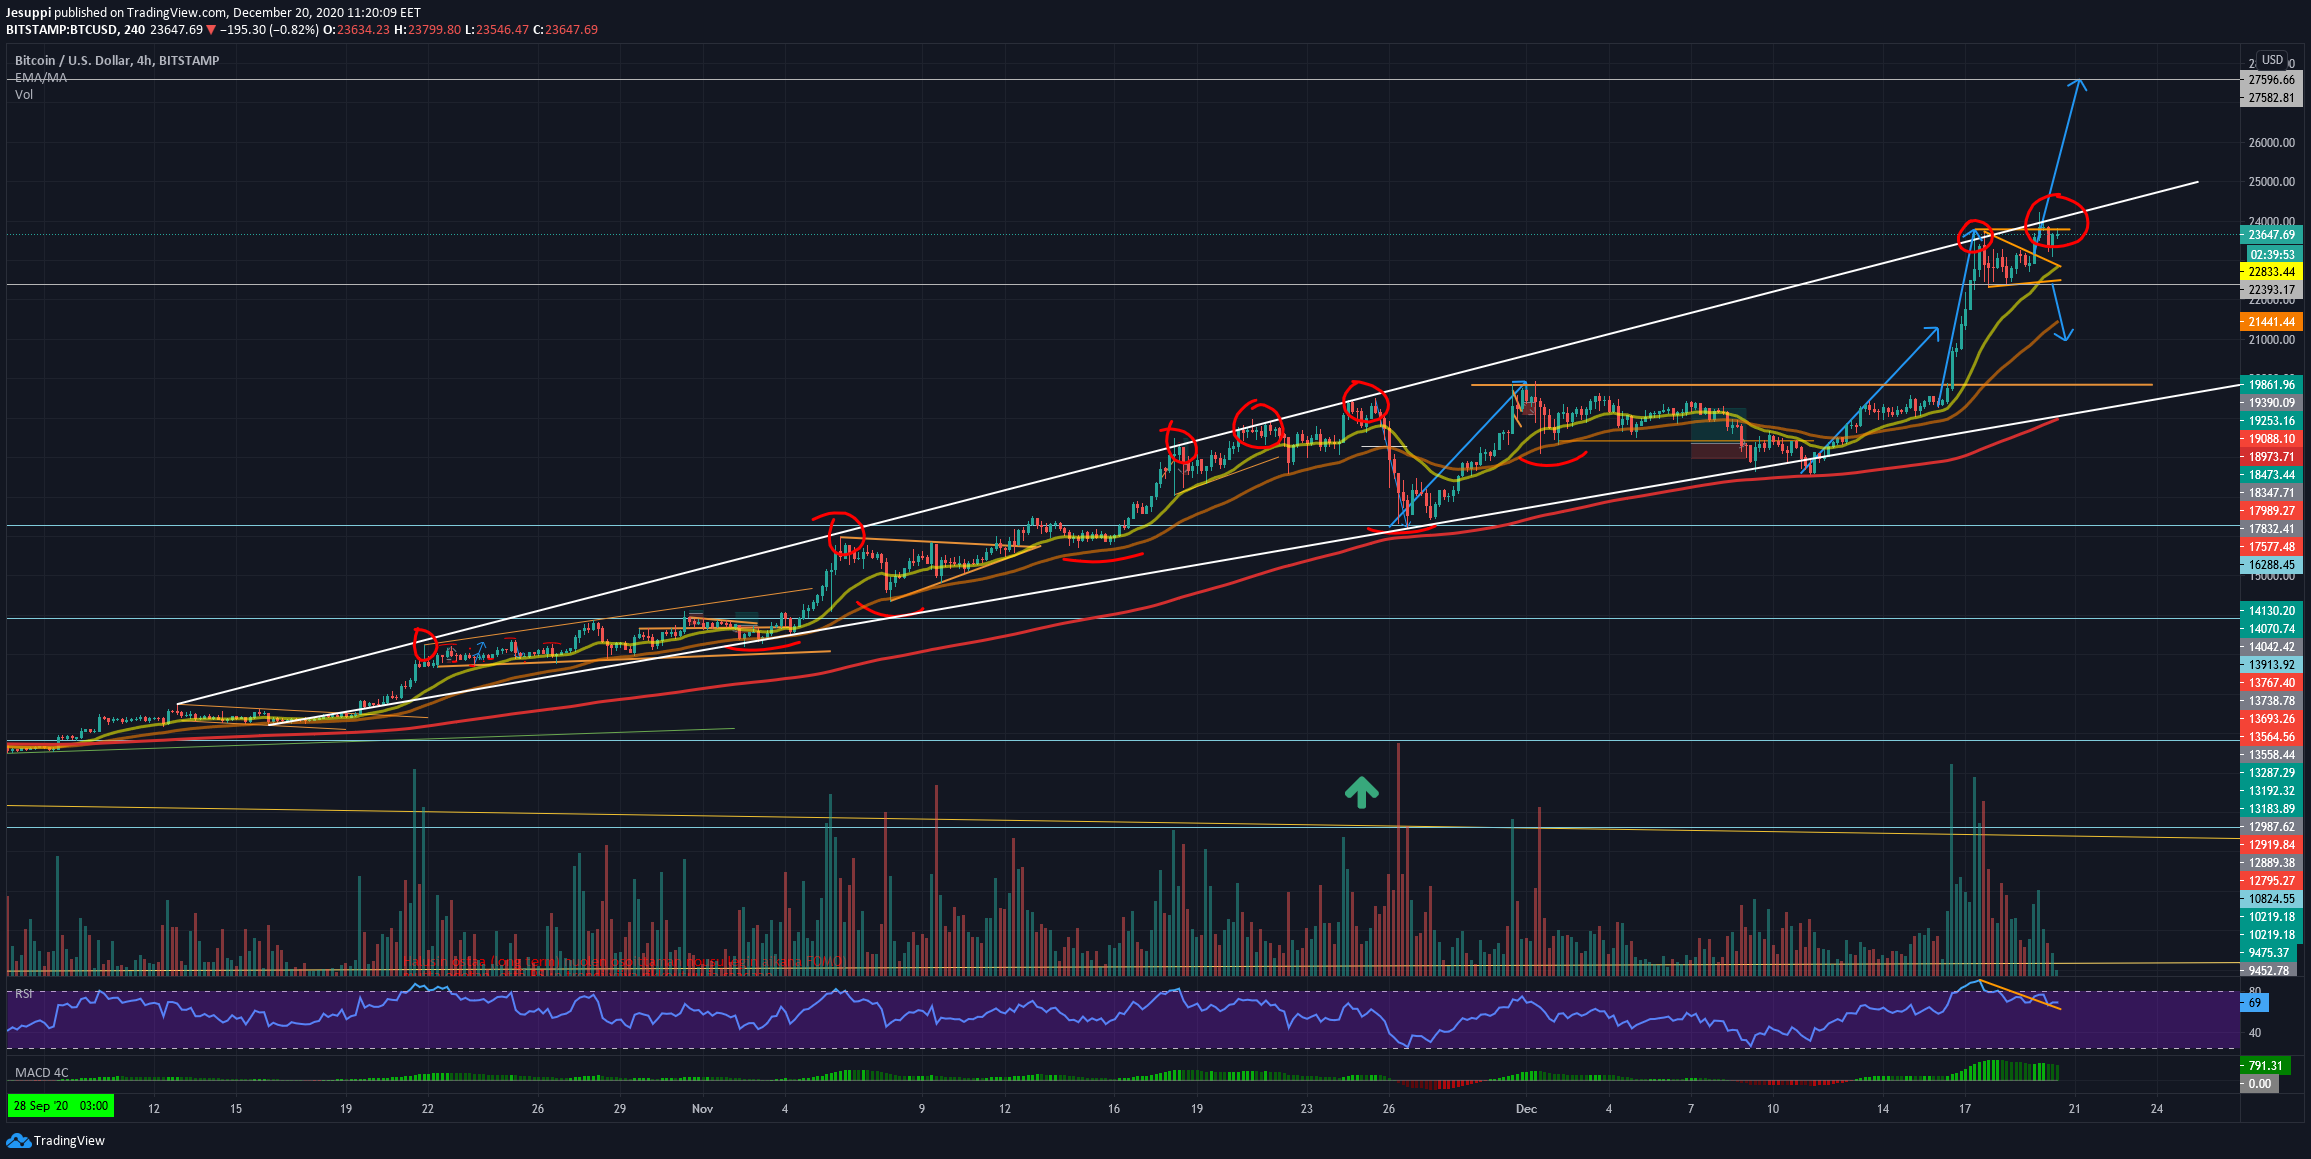Click the red price label 13564.56

coord(2271,737)
